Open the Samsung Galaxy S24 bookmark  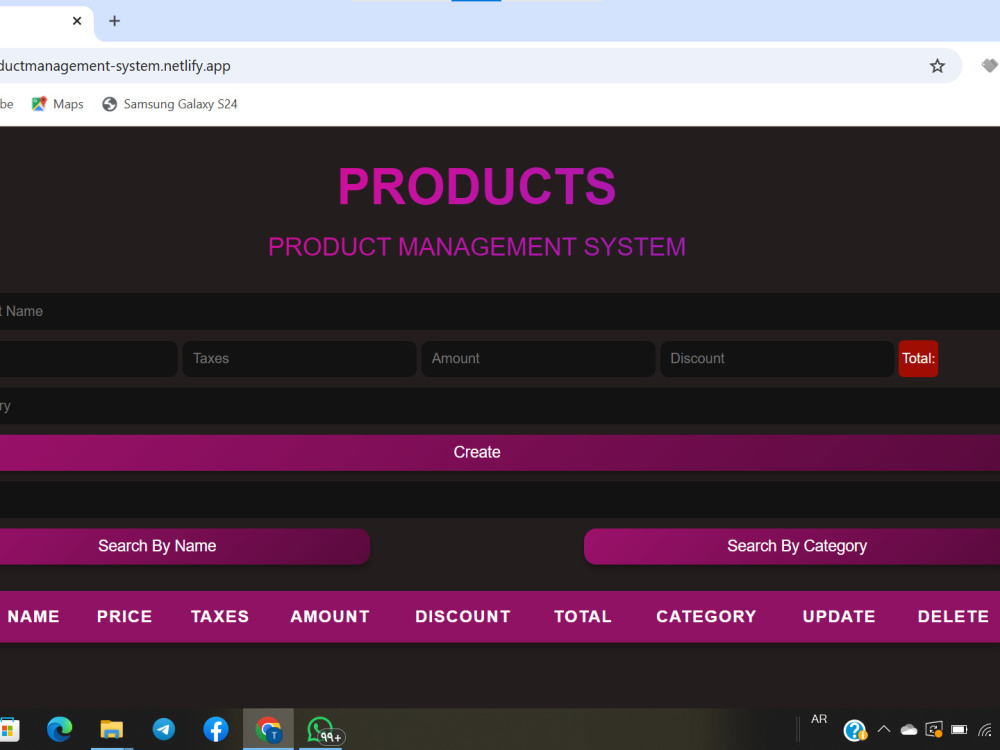point(170,104)
